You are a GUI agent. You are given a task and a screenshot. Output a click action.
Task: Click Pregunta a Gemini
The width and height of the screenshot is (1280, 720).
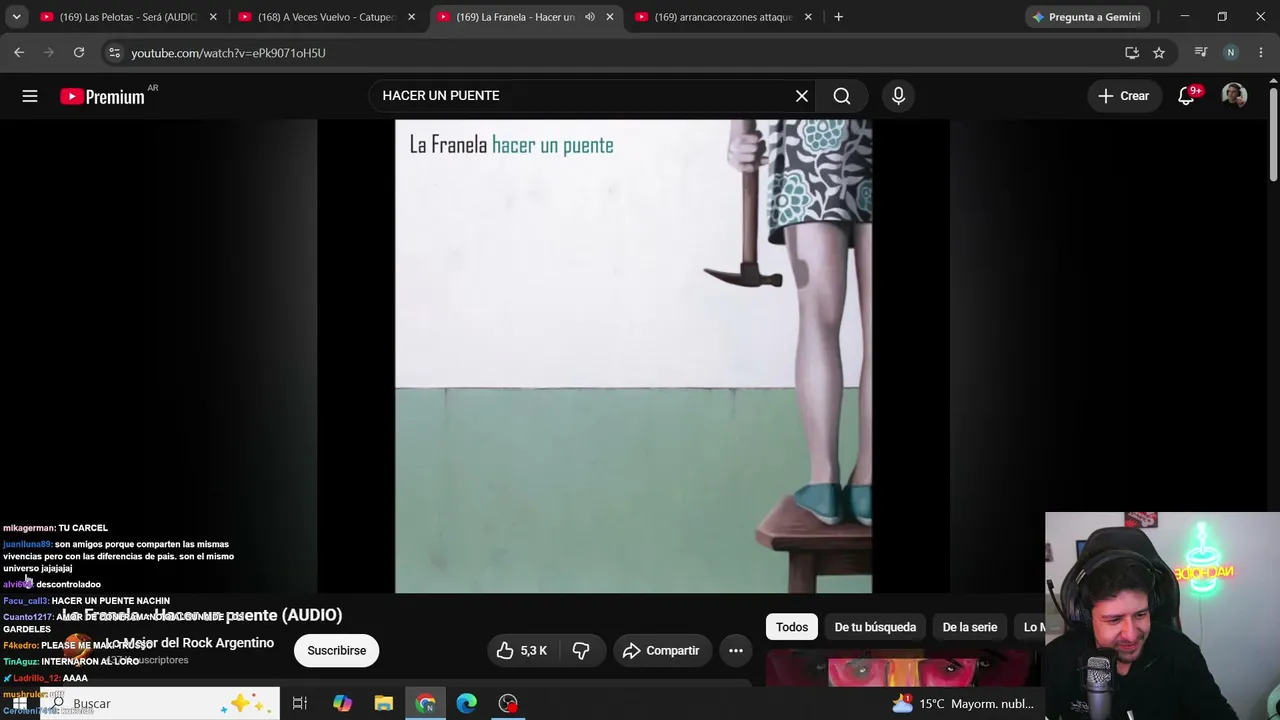pos(1086,17)
